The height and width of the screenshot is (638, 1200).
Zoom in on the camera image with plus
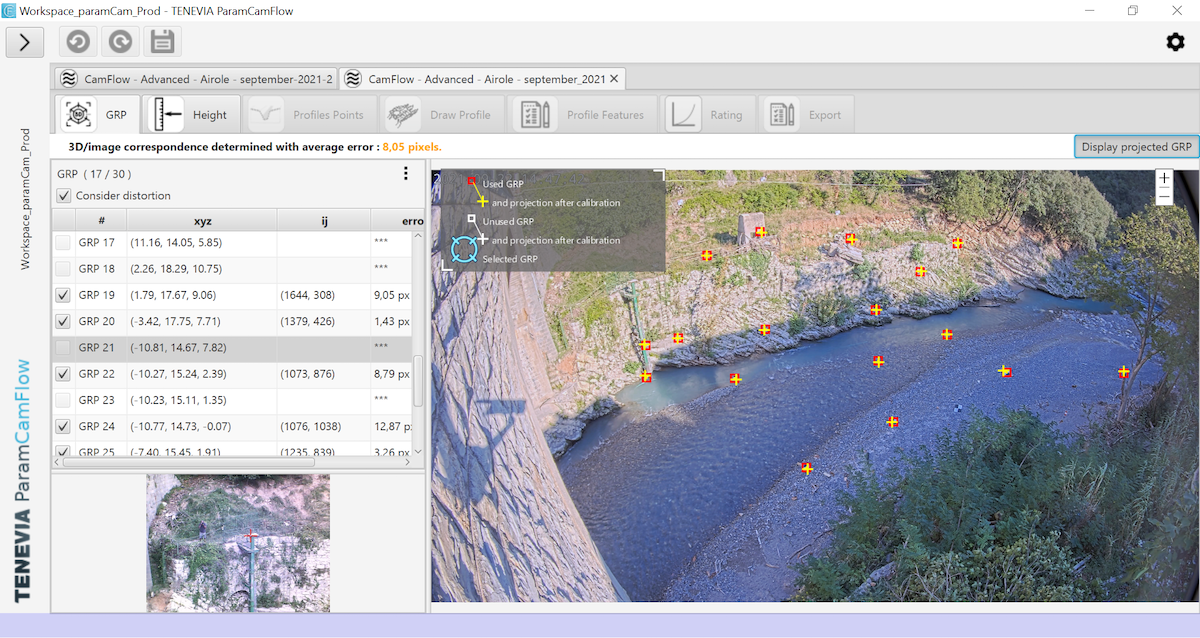pos(1164,179)
